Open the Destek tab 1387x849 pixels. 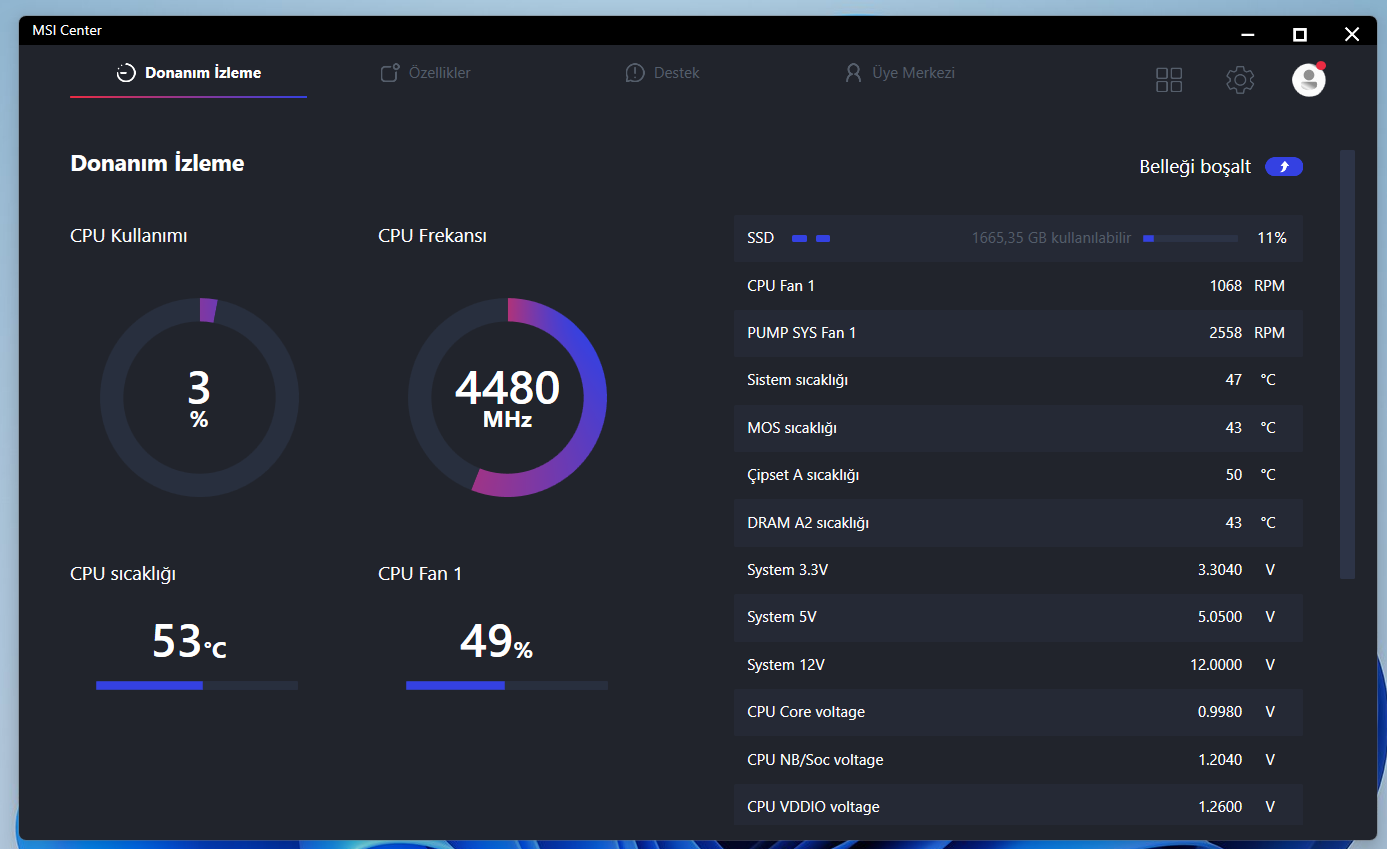pyautogui.click(x=662, y=73)
